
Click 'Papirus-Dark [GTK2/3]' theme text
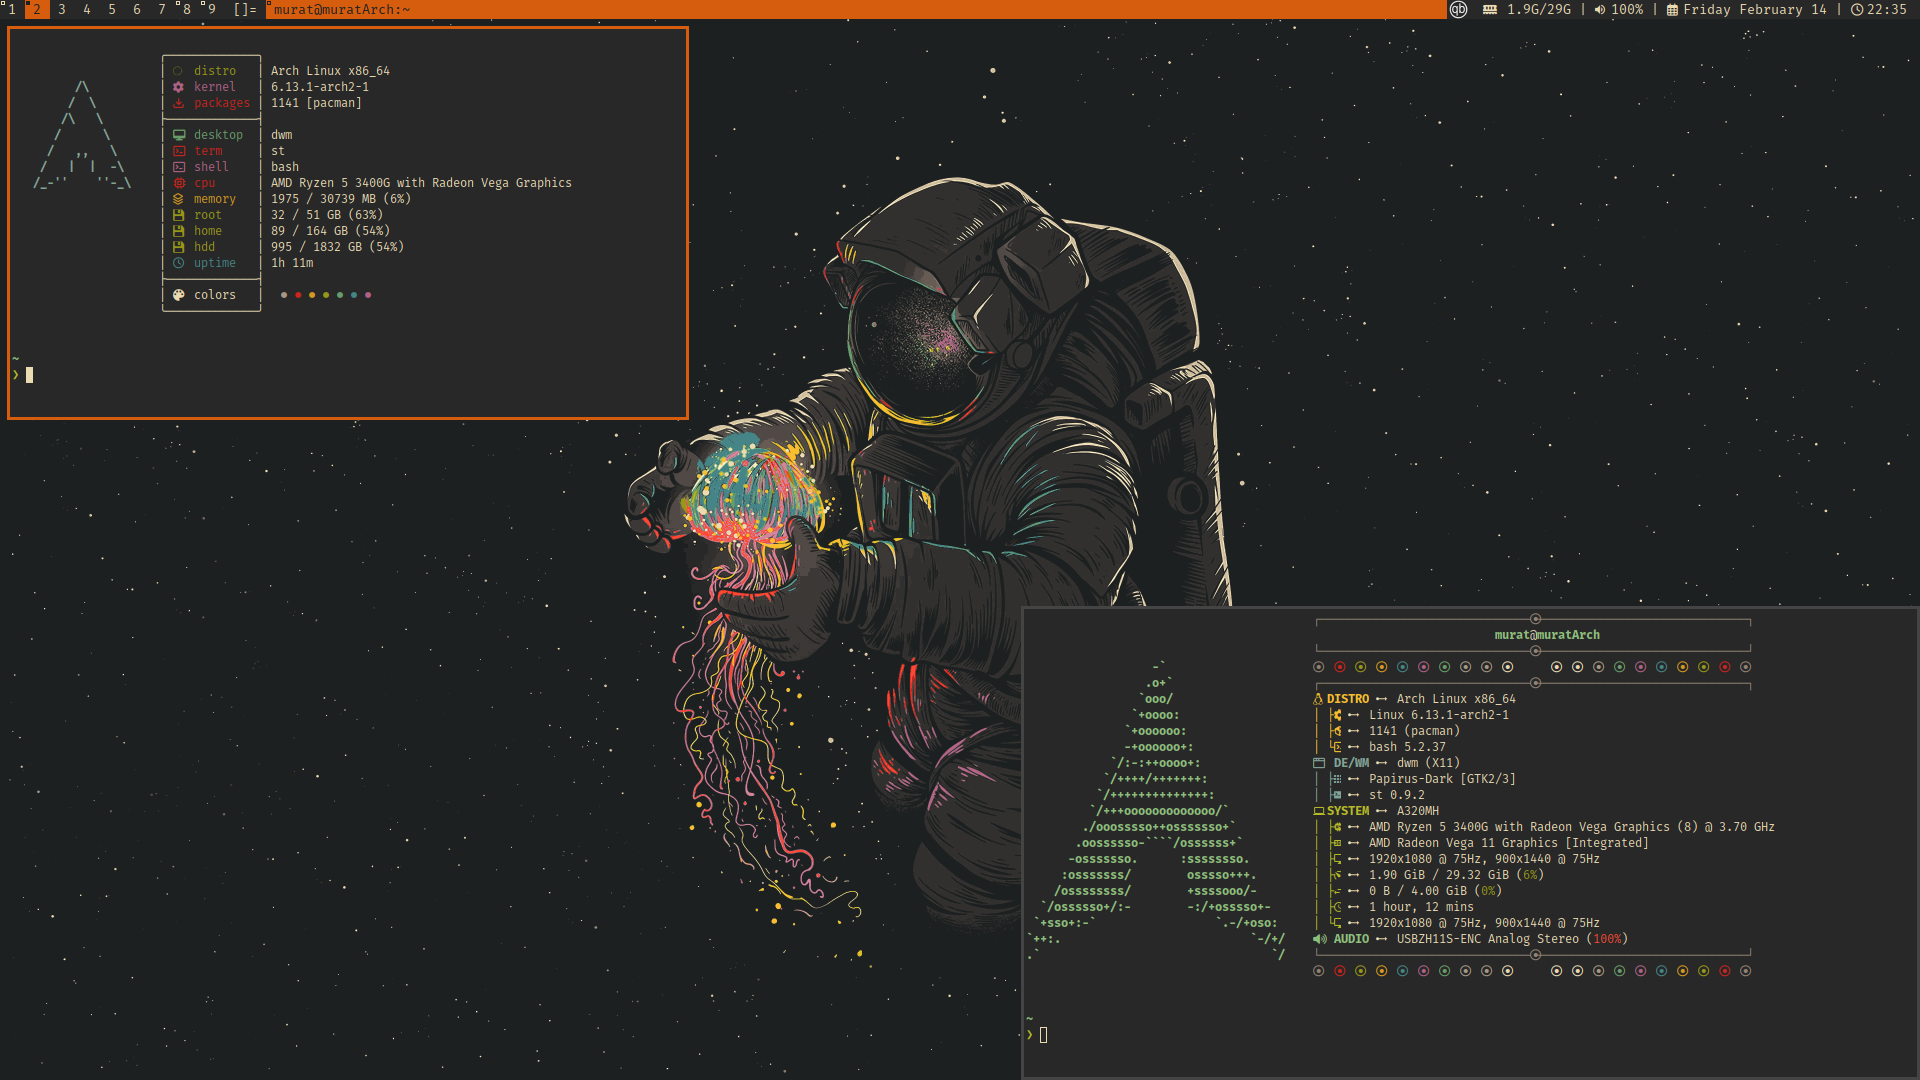[x=1442, y=779]
